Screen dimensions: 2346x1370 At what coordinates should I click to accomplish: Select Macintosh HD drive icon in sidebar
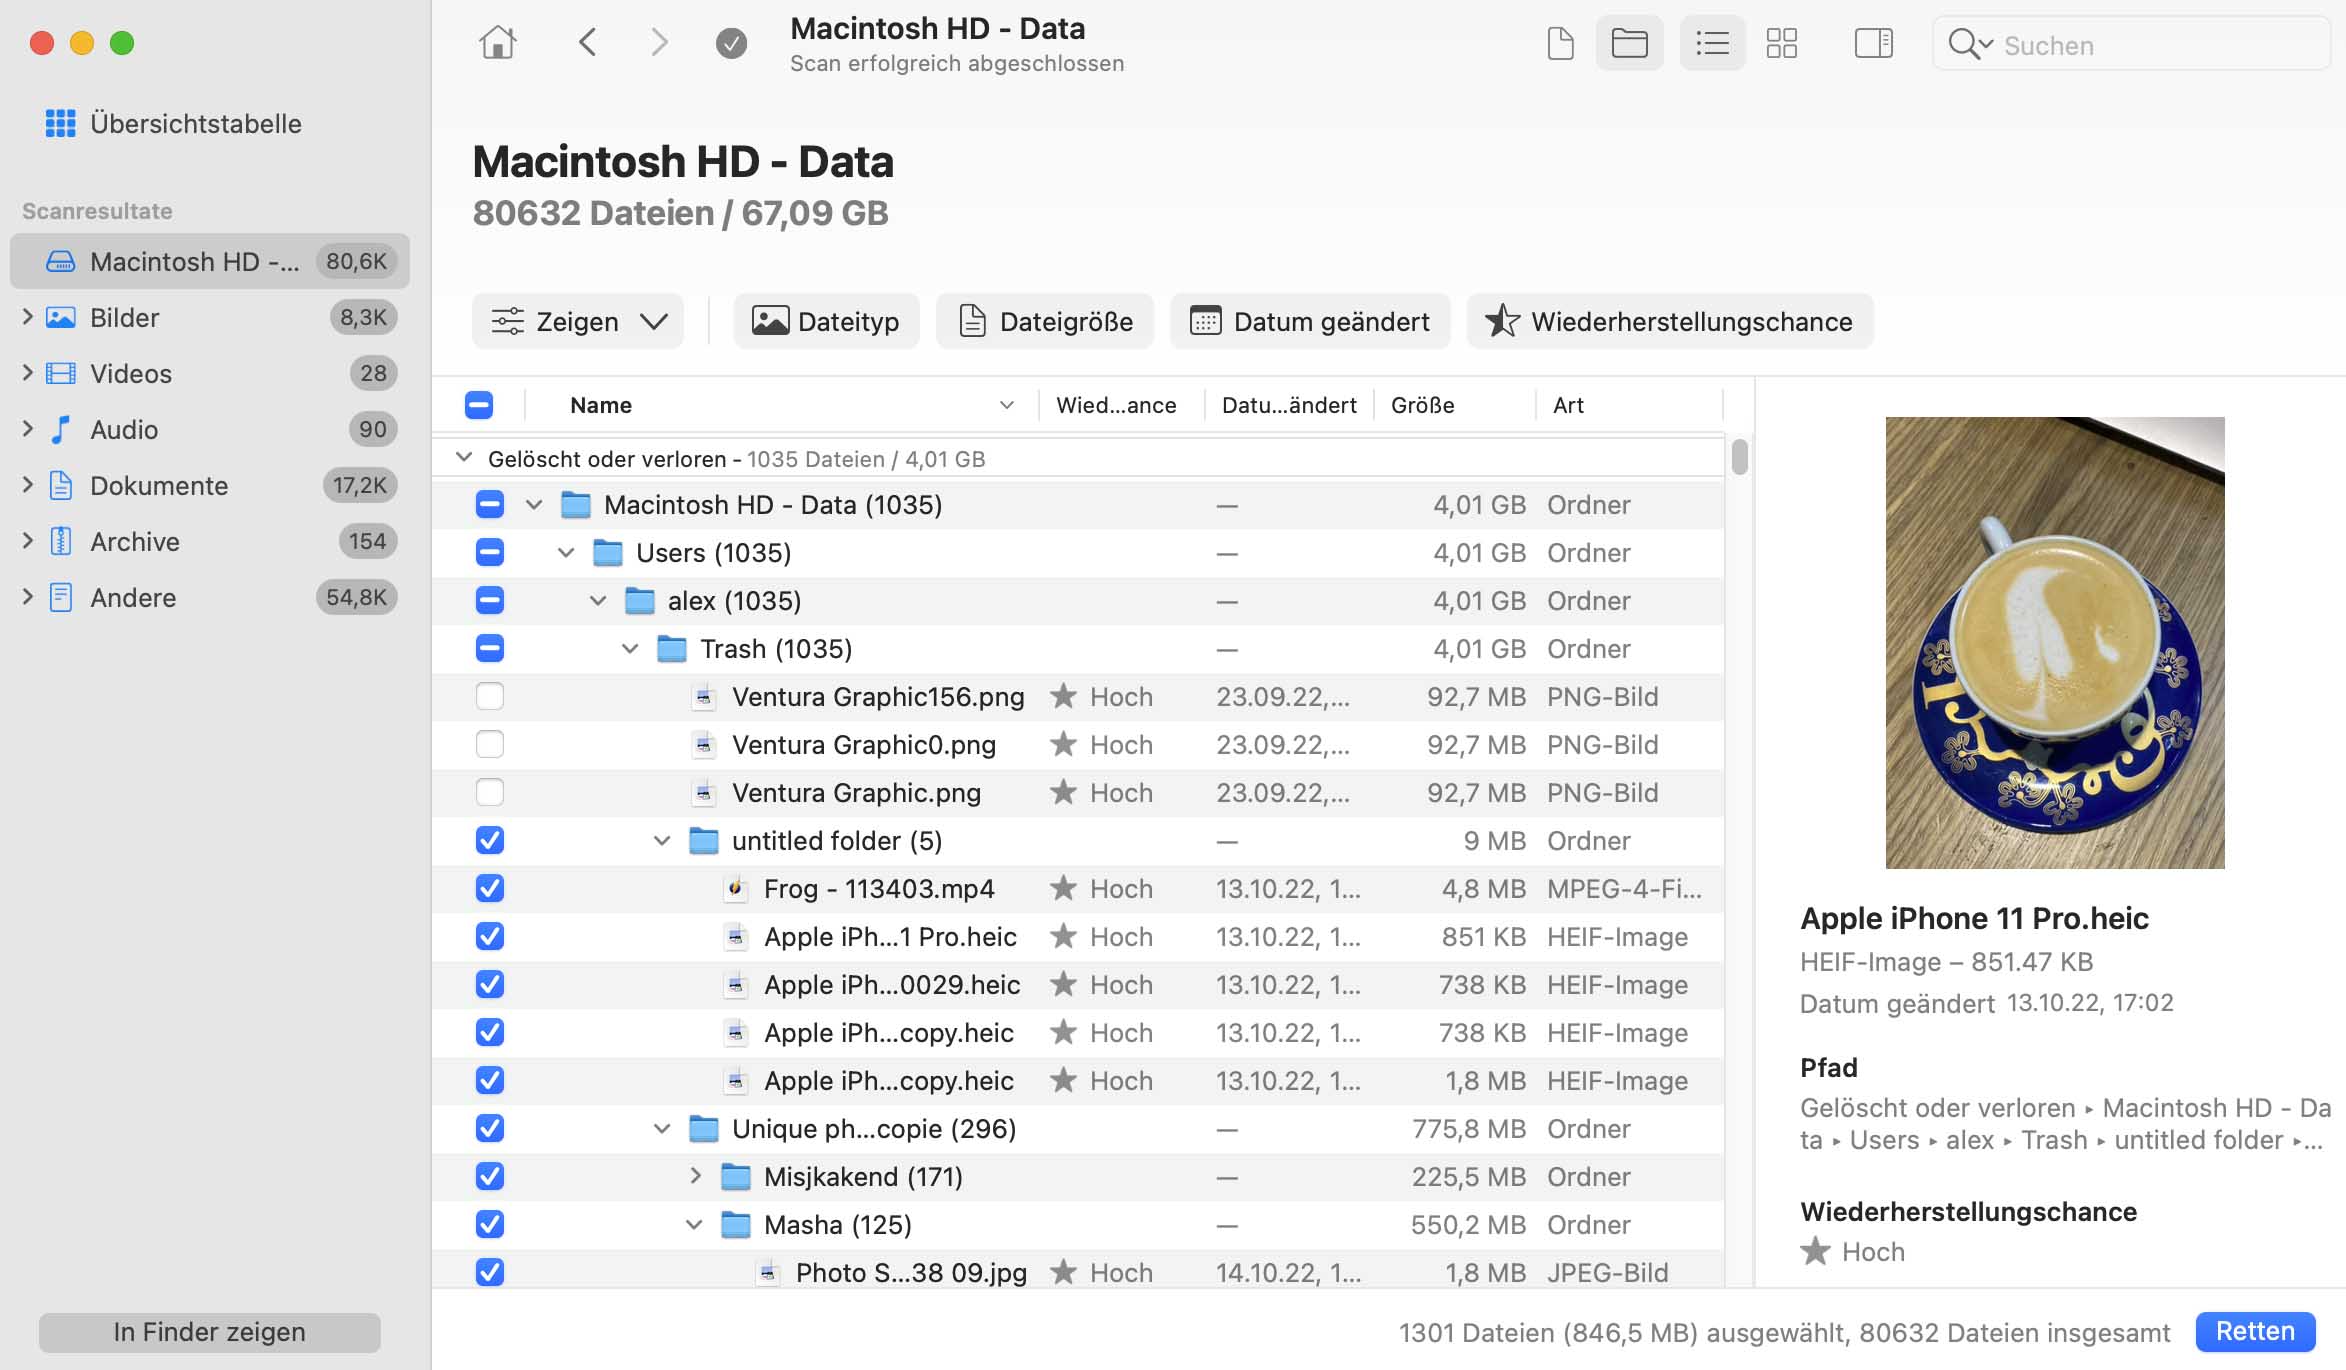[61, 261]
